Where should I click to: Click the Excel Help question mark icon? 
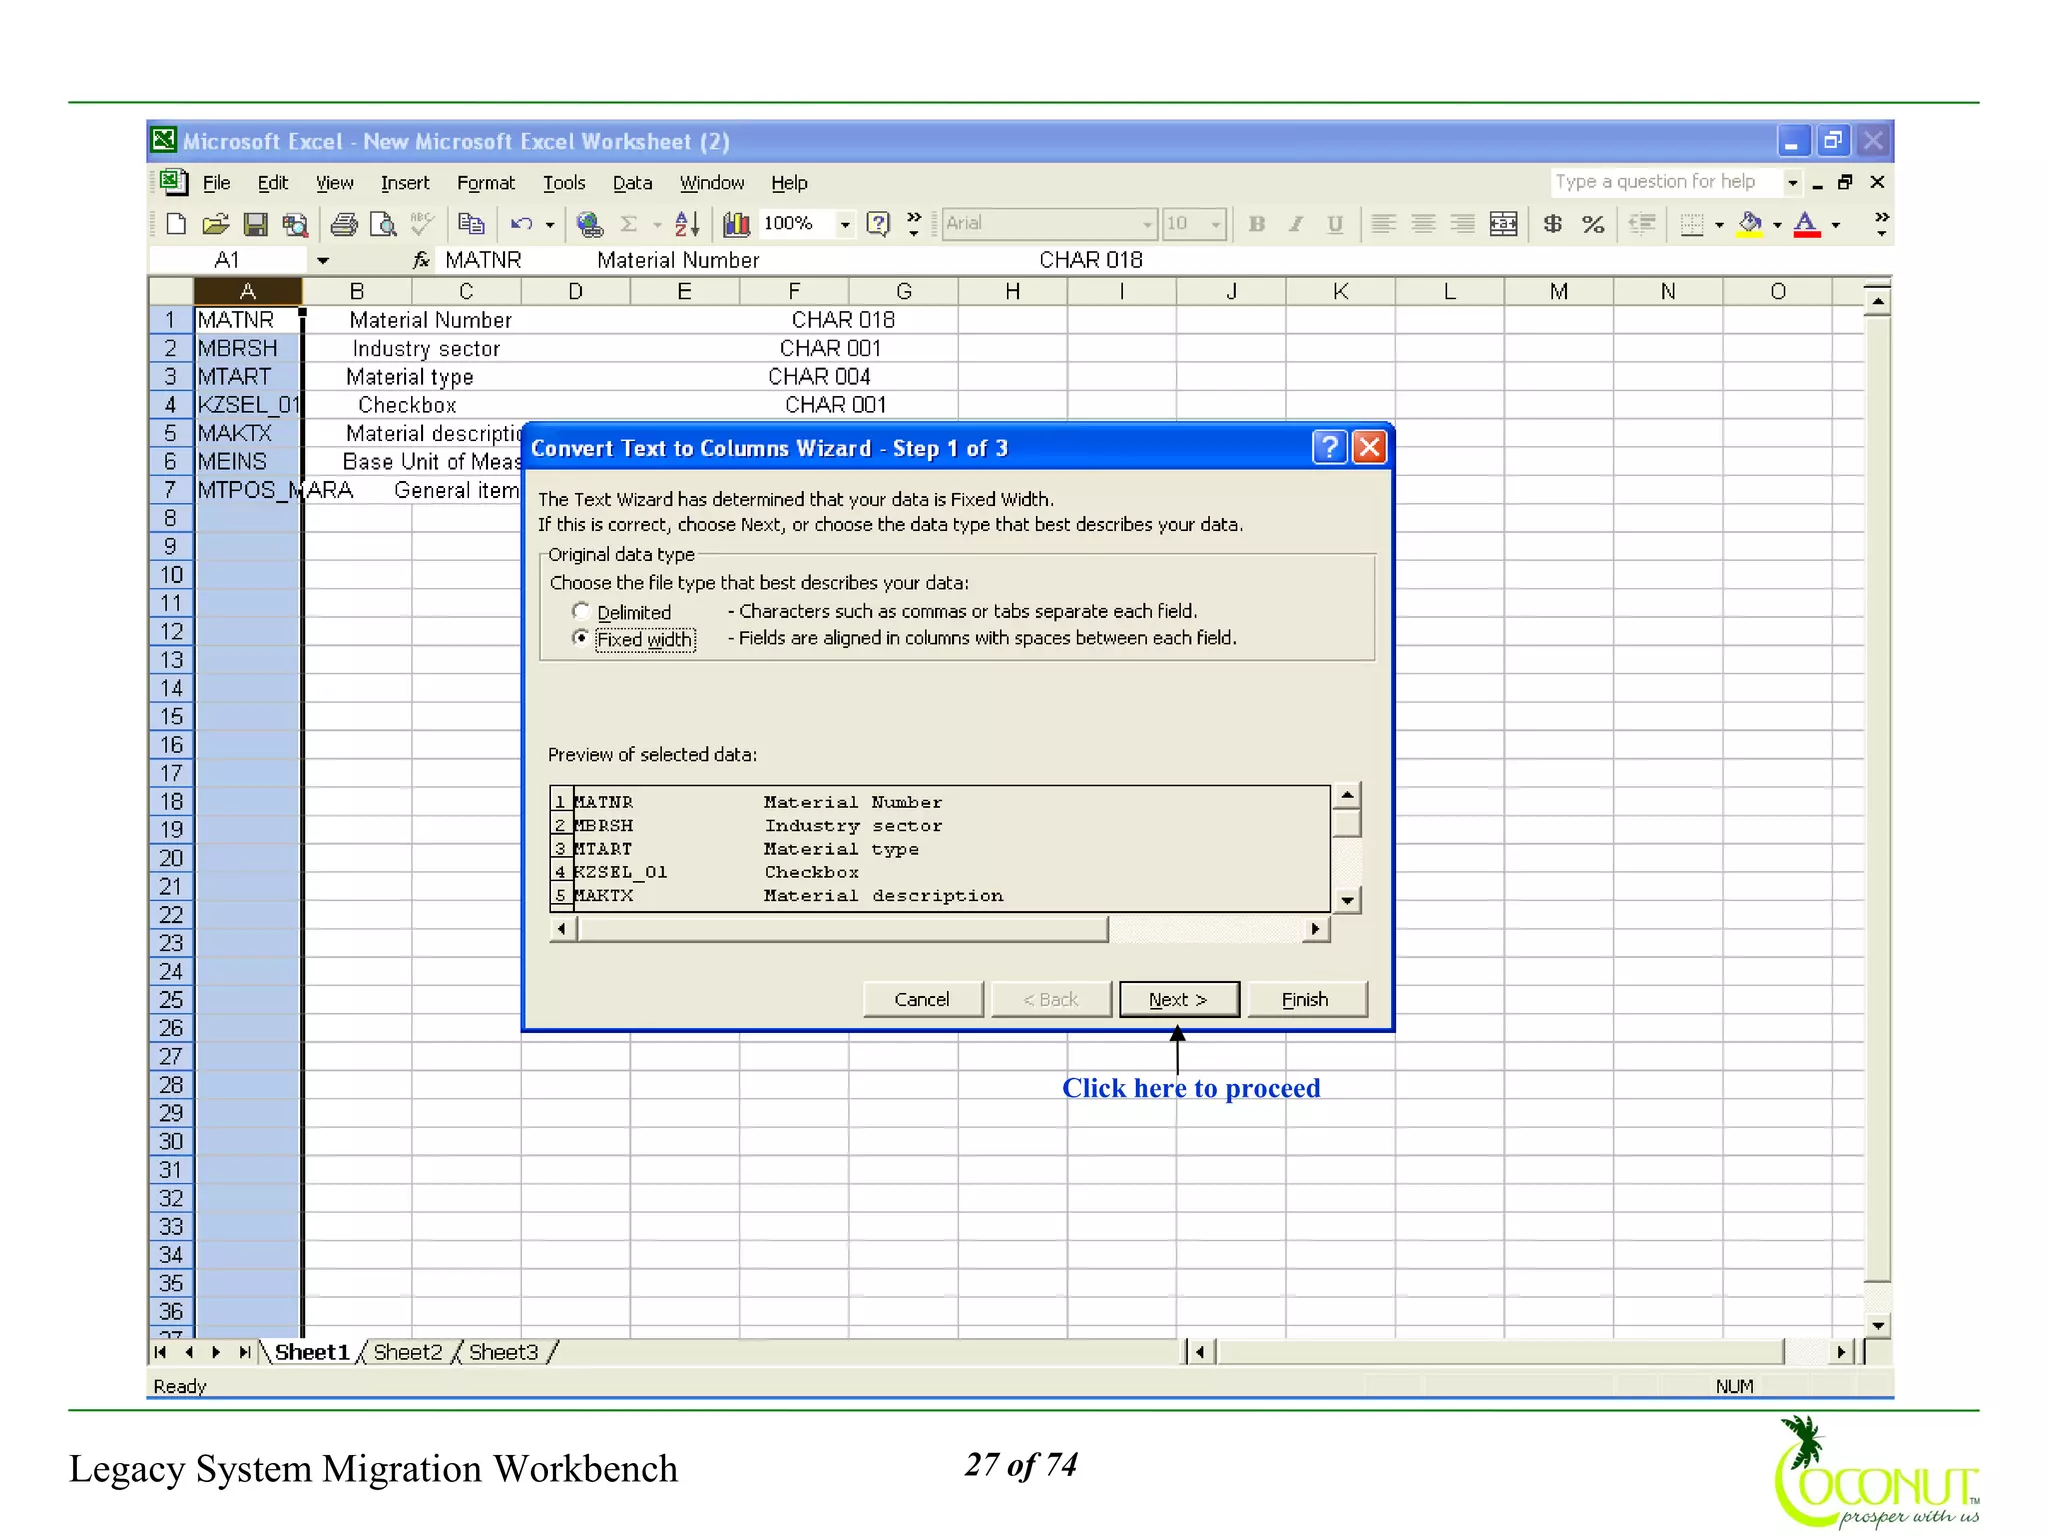877,224
